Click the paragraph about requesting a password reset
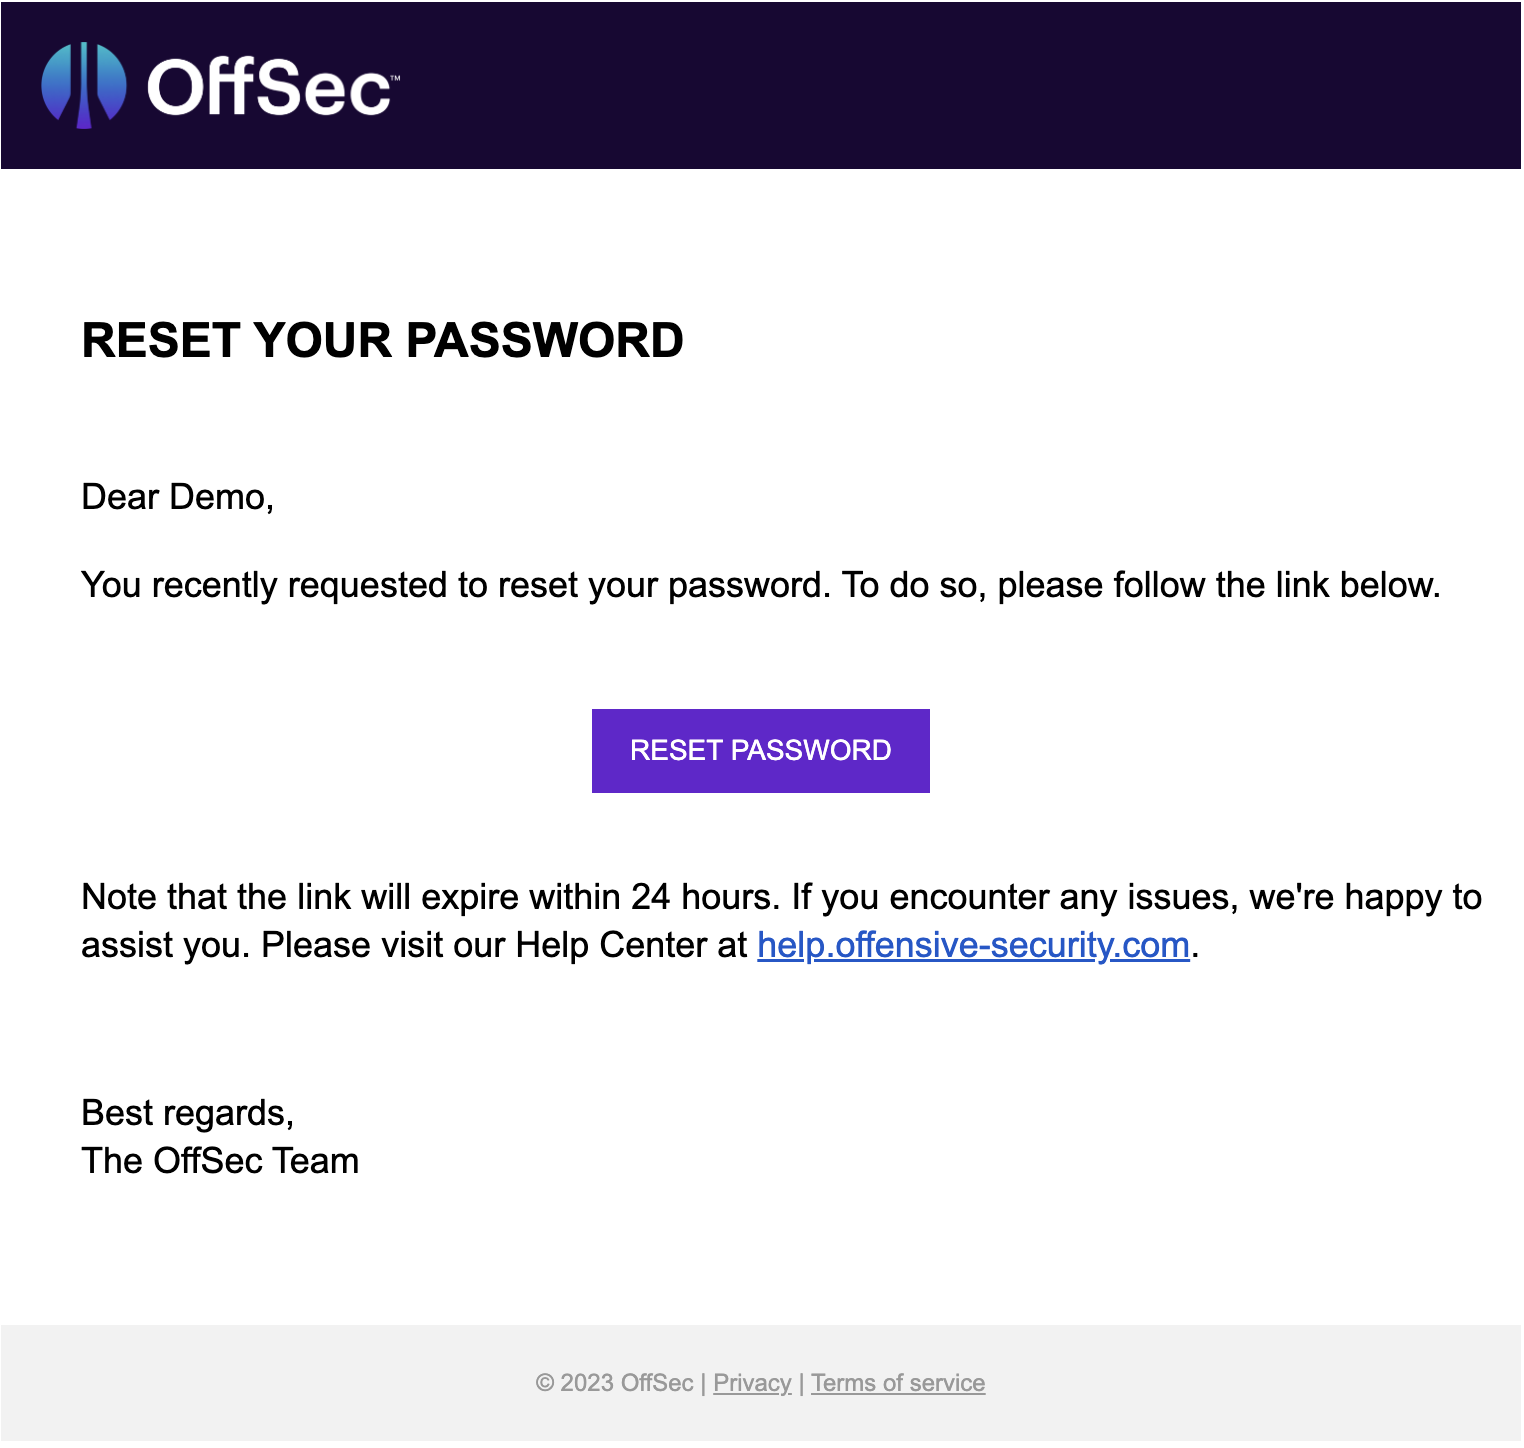Viewport: 1524px width, 1448px height. [760, 584]
